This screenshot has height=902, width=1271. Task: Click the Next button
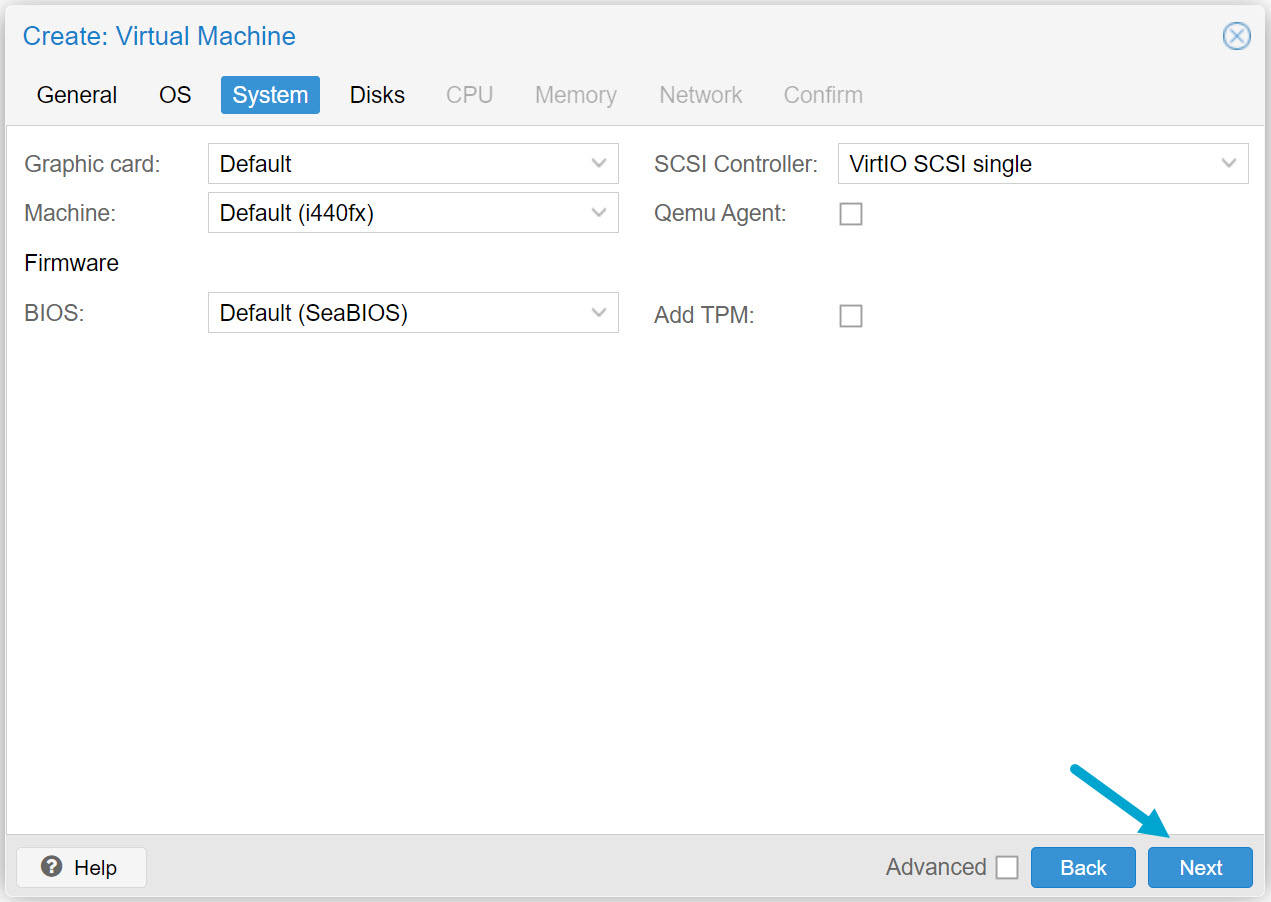[1200, 867]
